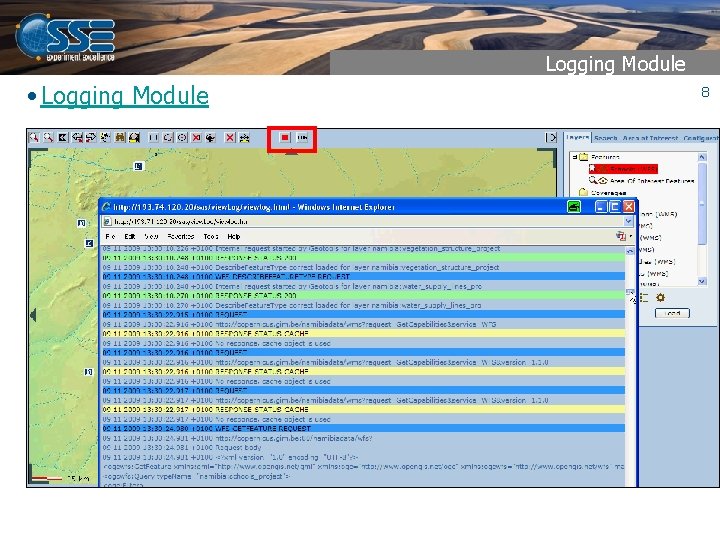Switch to the Search tab
The image size is (720, 540).
coord(605,138)
